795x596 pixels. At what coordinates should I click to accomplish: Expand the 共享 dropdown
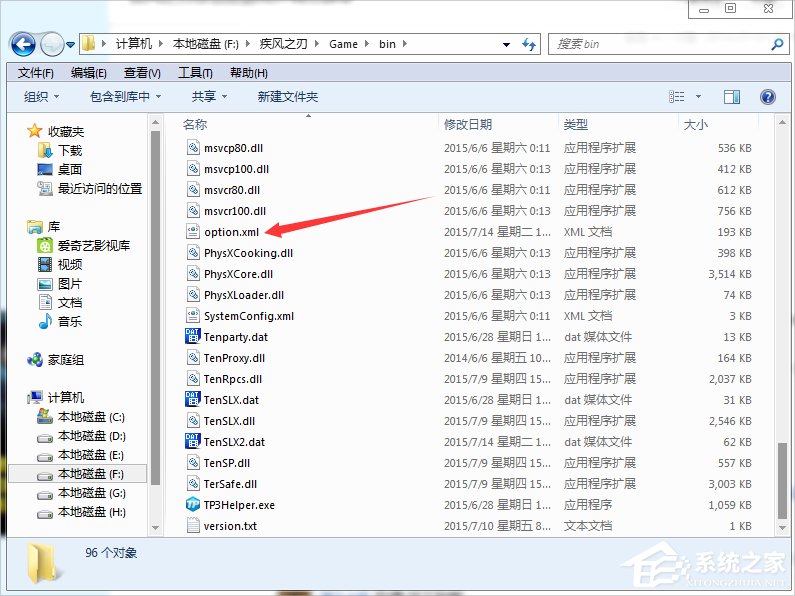[209, 96]
